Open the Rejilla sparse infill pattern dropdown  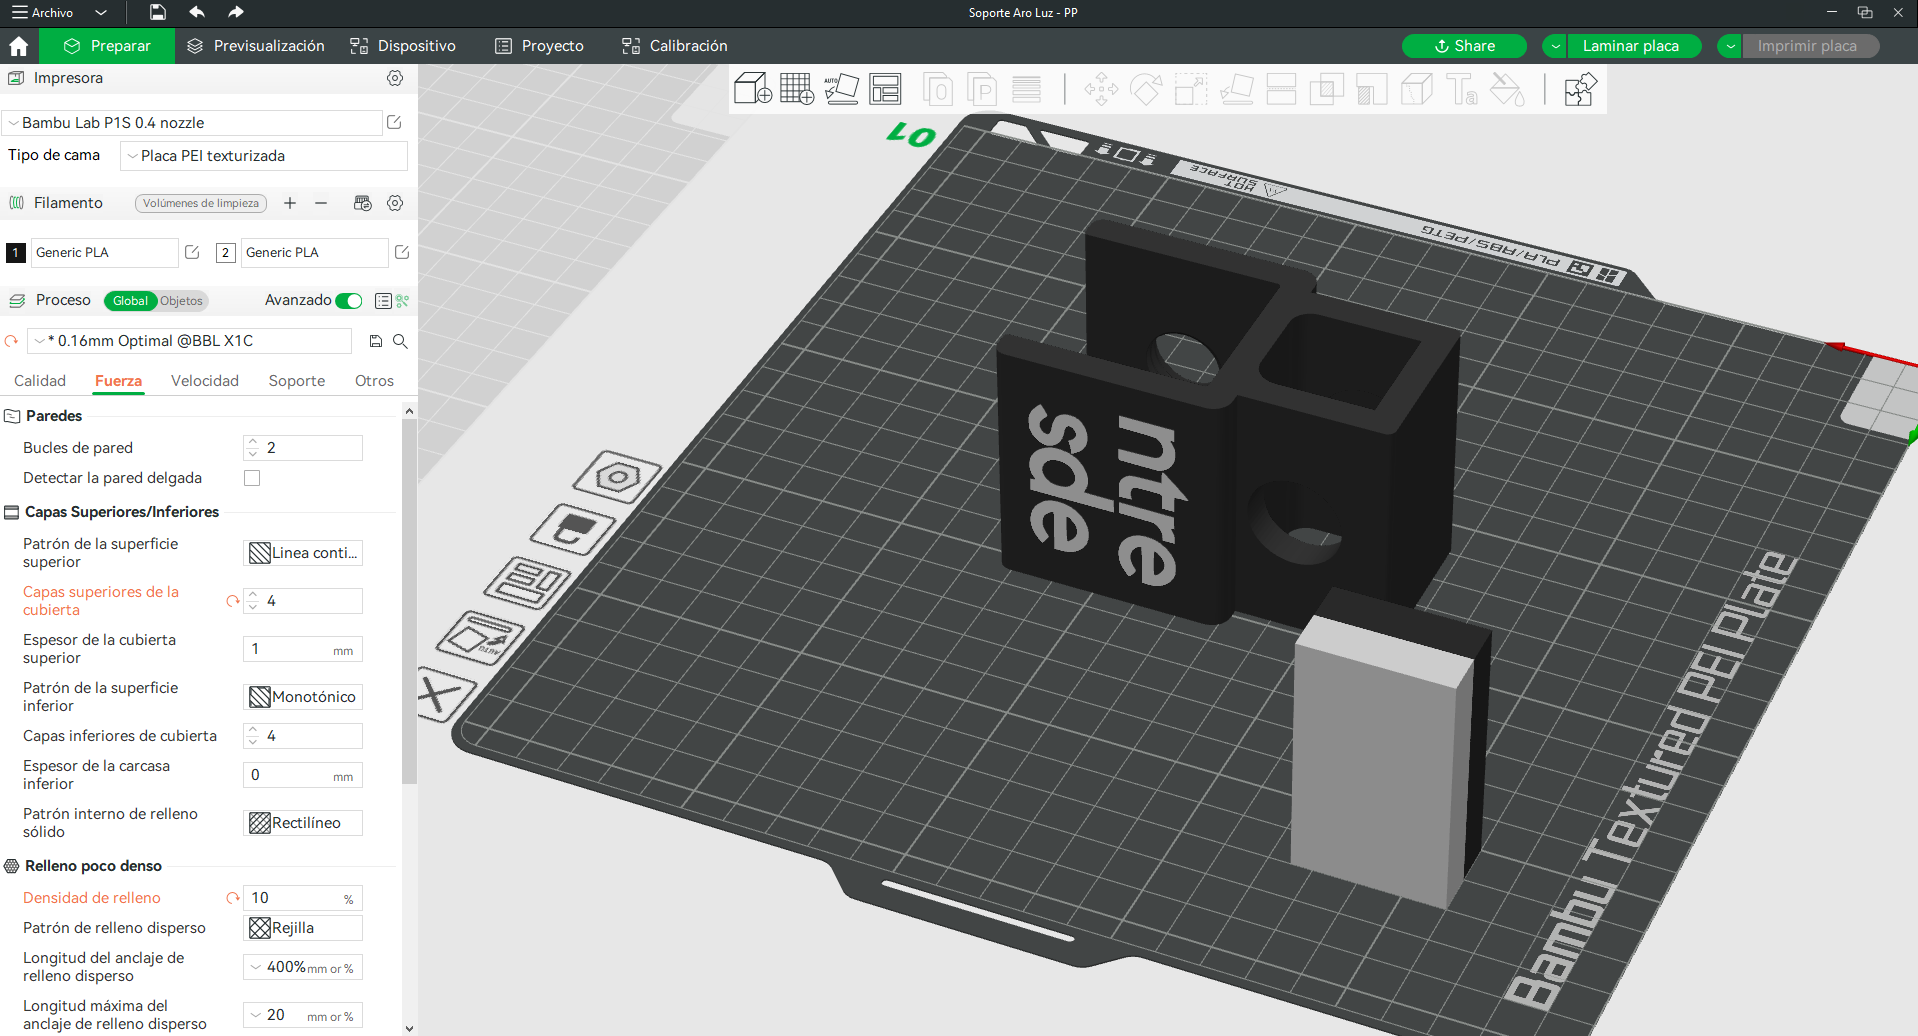[303, 928]
